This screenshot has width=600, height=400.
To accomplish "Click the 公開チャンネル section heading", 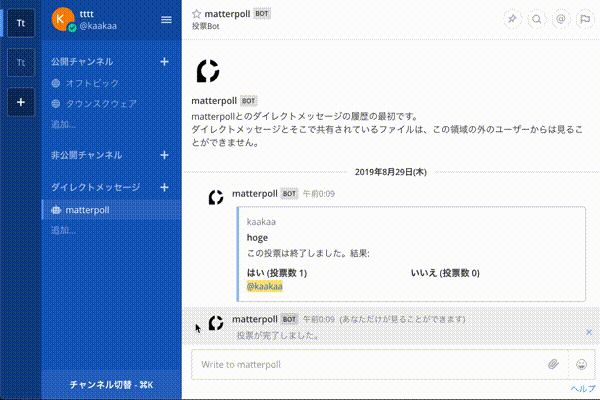I will [x=82, y=62].
